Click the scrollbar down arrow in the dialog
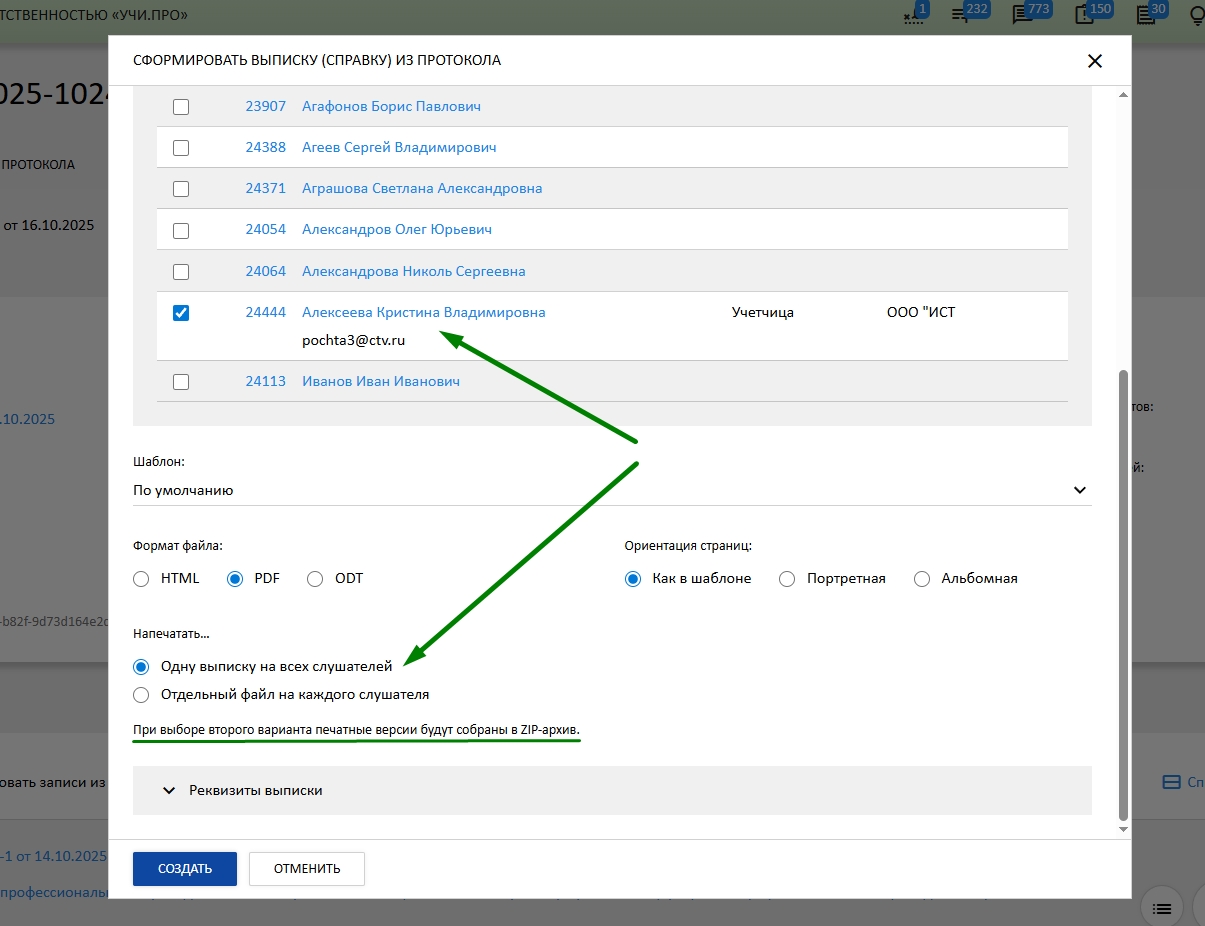Viewport: 1205px width, 926px height. tap(1122, 829)
